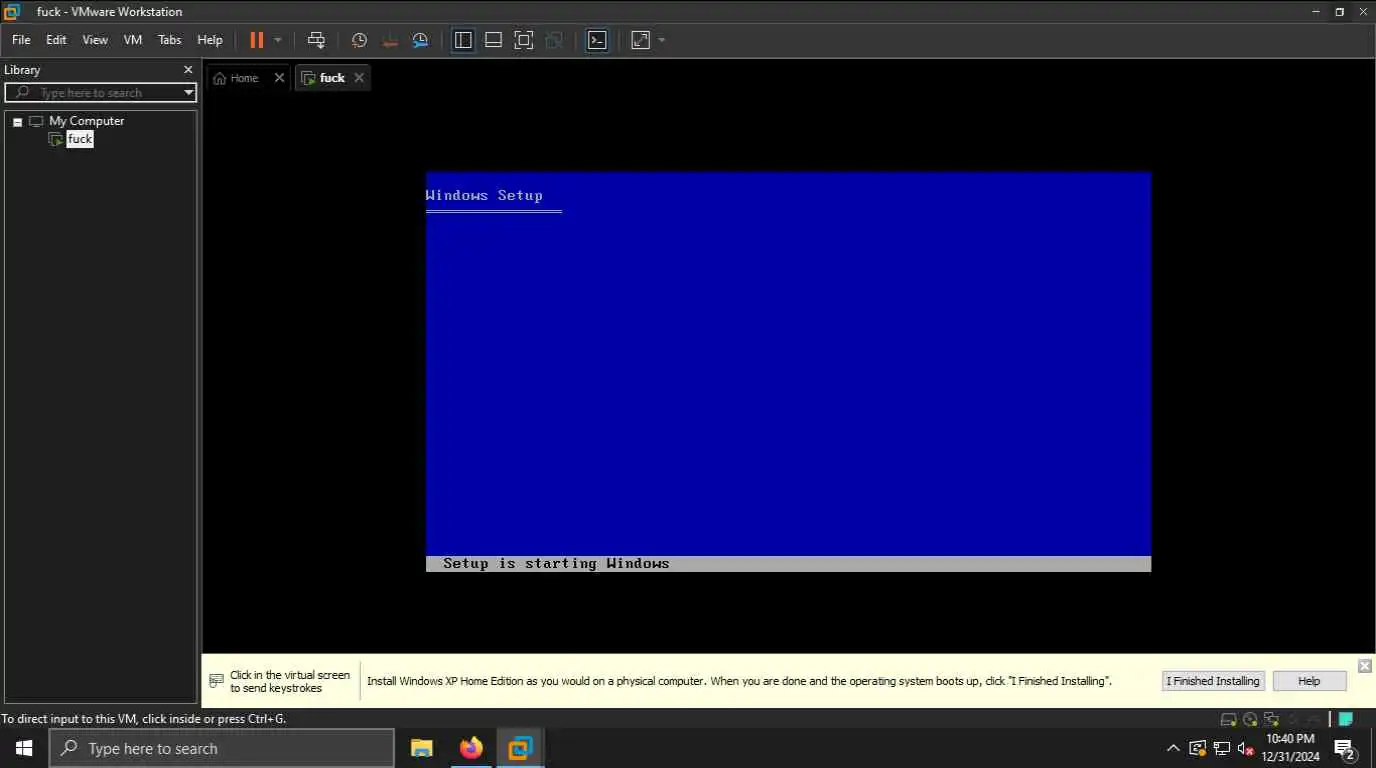Revert the VM to its snapshot
Image resolution: width=1376 pixels, height=768 pixels.
(390, 40)
